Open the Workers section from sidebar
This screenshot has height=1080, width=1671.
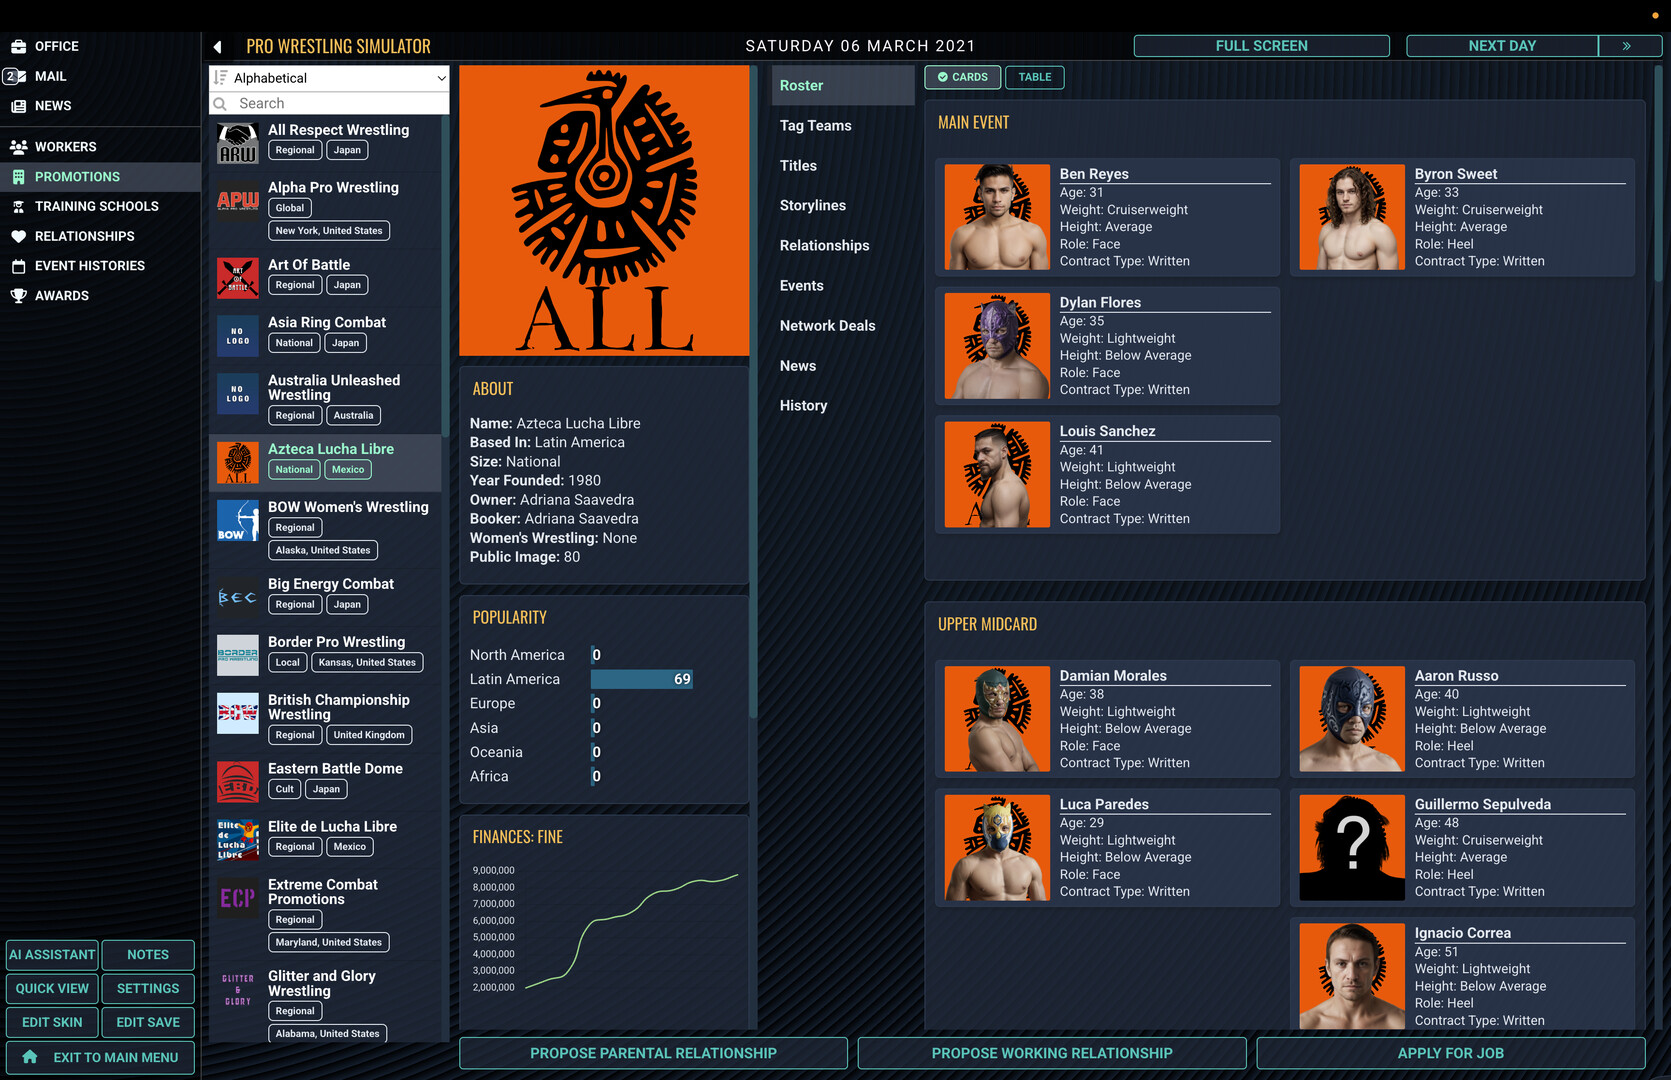click(x=67, y=146)
